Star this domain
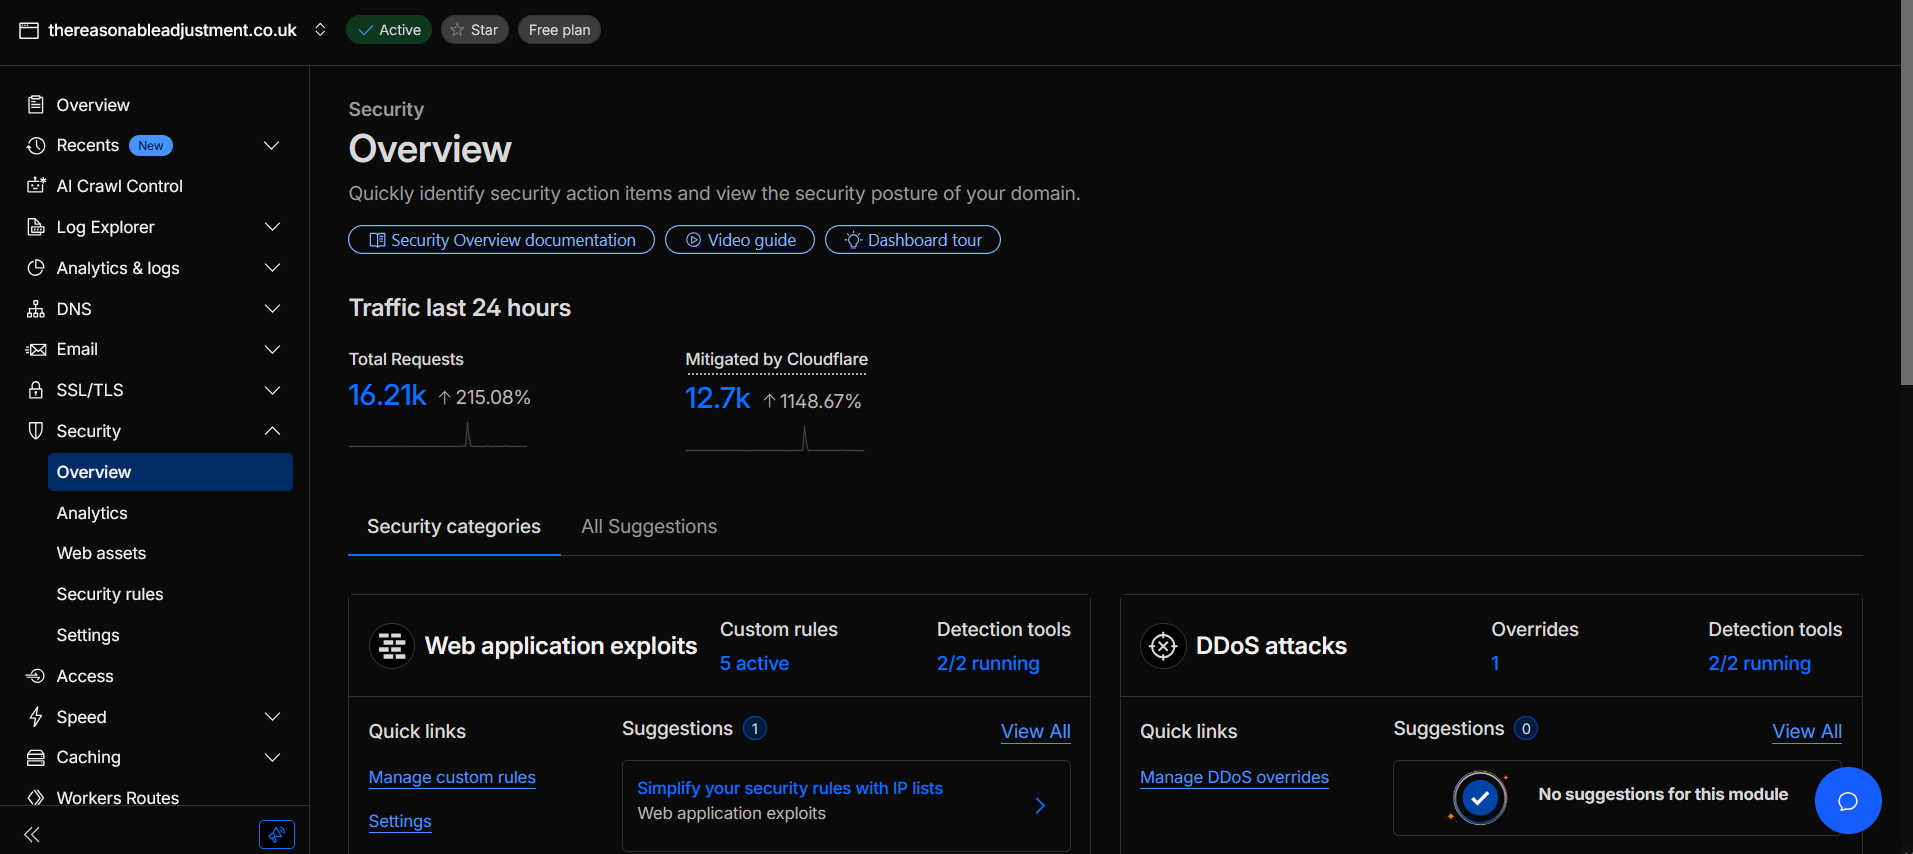 tap(474, 30)
